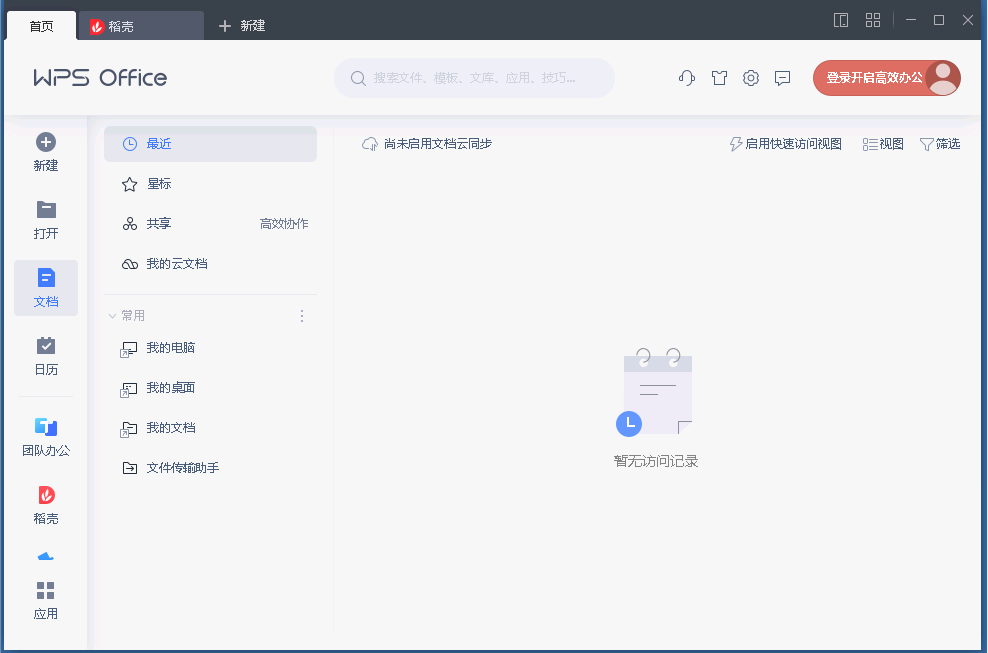The image size is (988, 653).
Task: Open the 稻壳 icon in left sidebar
Action: 46,495
